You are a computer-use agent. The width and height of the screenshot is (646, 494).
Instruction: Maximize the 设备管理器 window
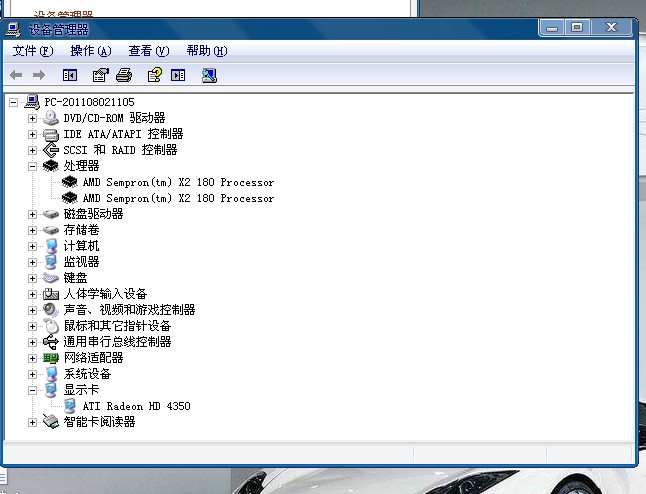[x=577, y=28]
